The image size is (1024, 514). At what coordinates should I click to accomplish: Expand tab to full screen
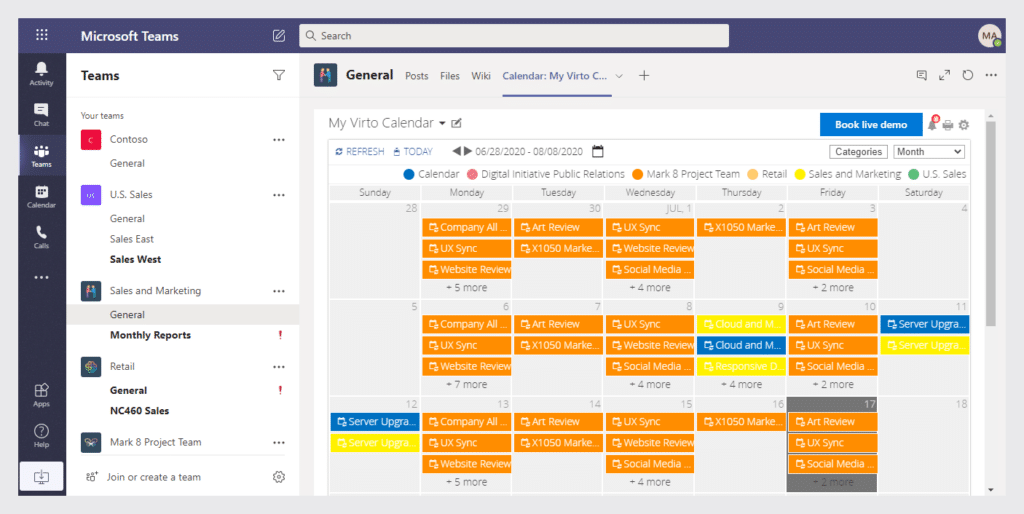944,75
